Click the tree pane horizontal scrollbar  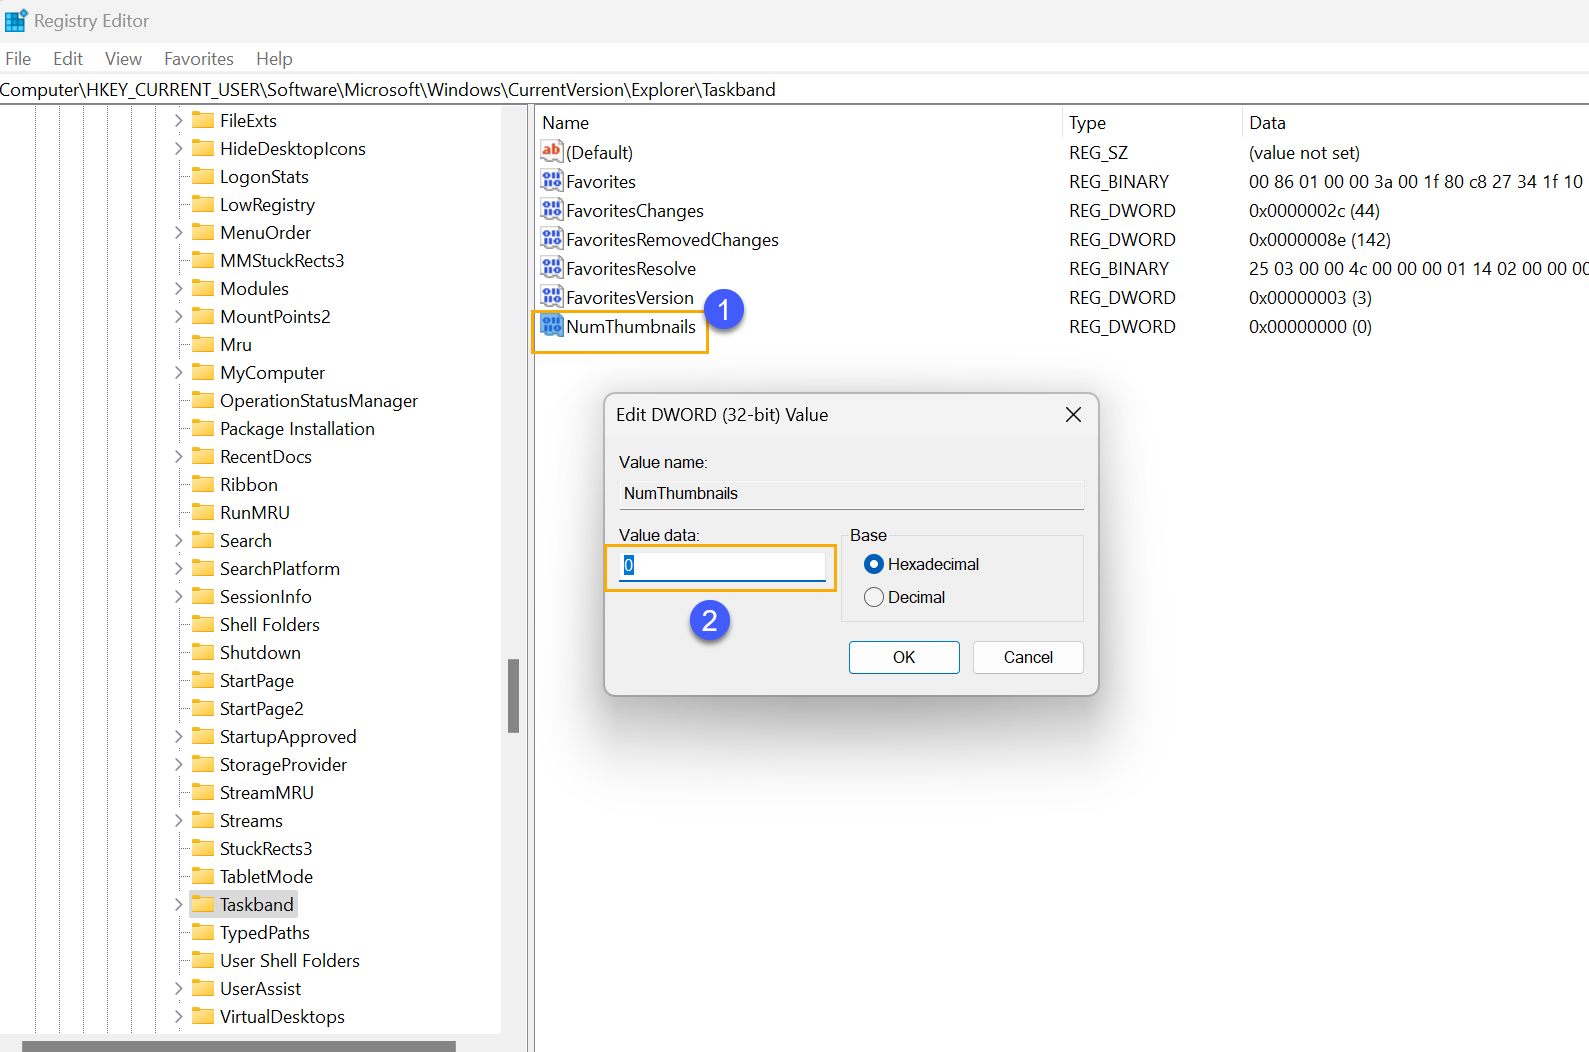(238, 1046)
